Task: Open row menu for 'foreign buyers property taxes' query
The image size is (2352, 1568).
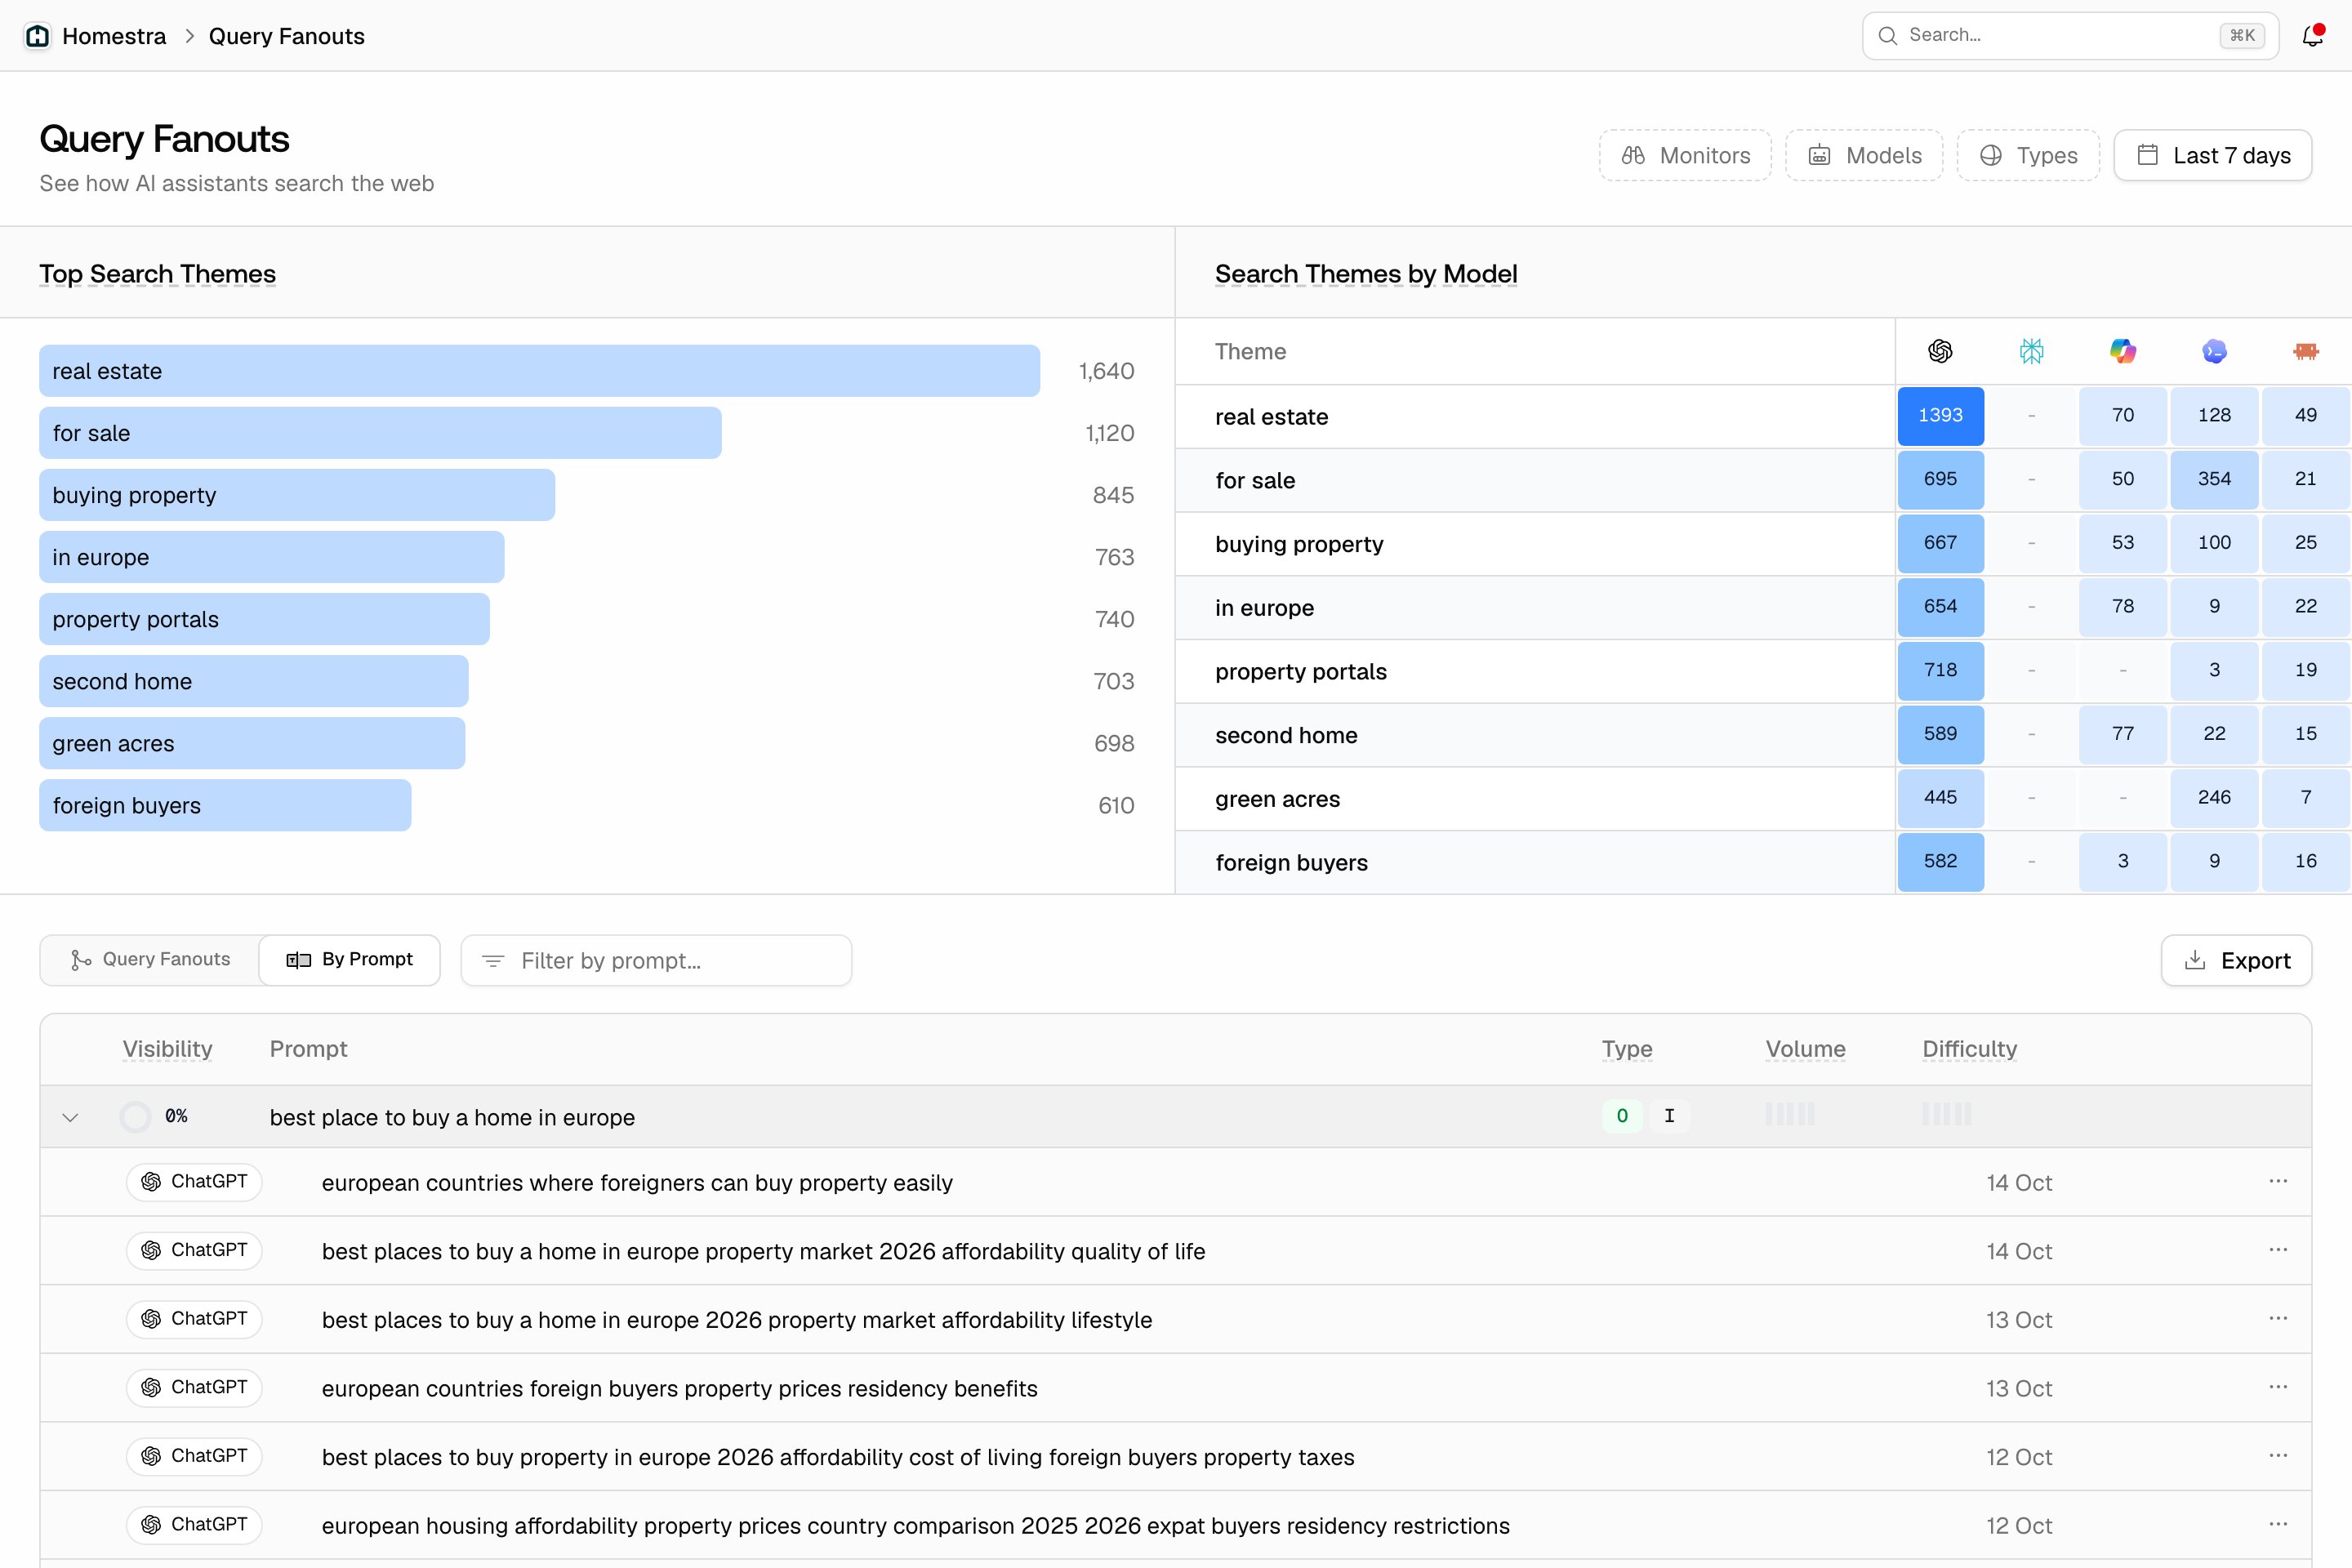Action: tap(2278, 1455)
